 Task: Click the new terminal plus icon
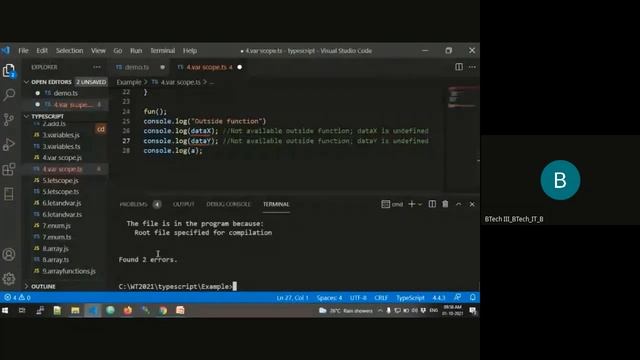(411, 204)
